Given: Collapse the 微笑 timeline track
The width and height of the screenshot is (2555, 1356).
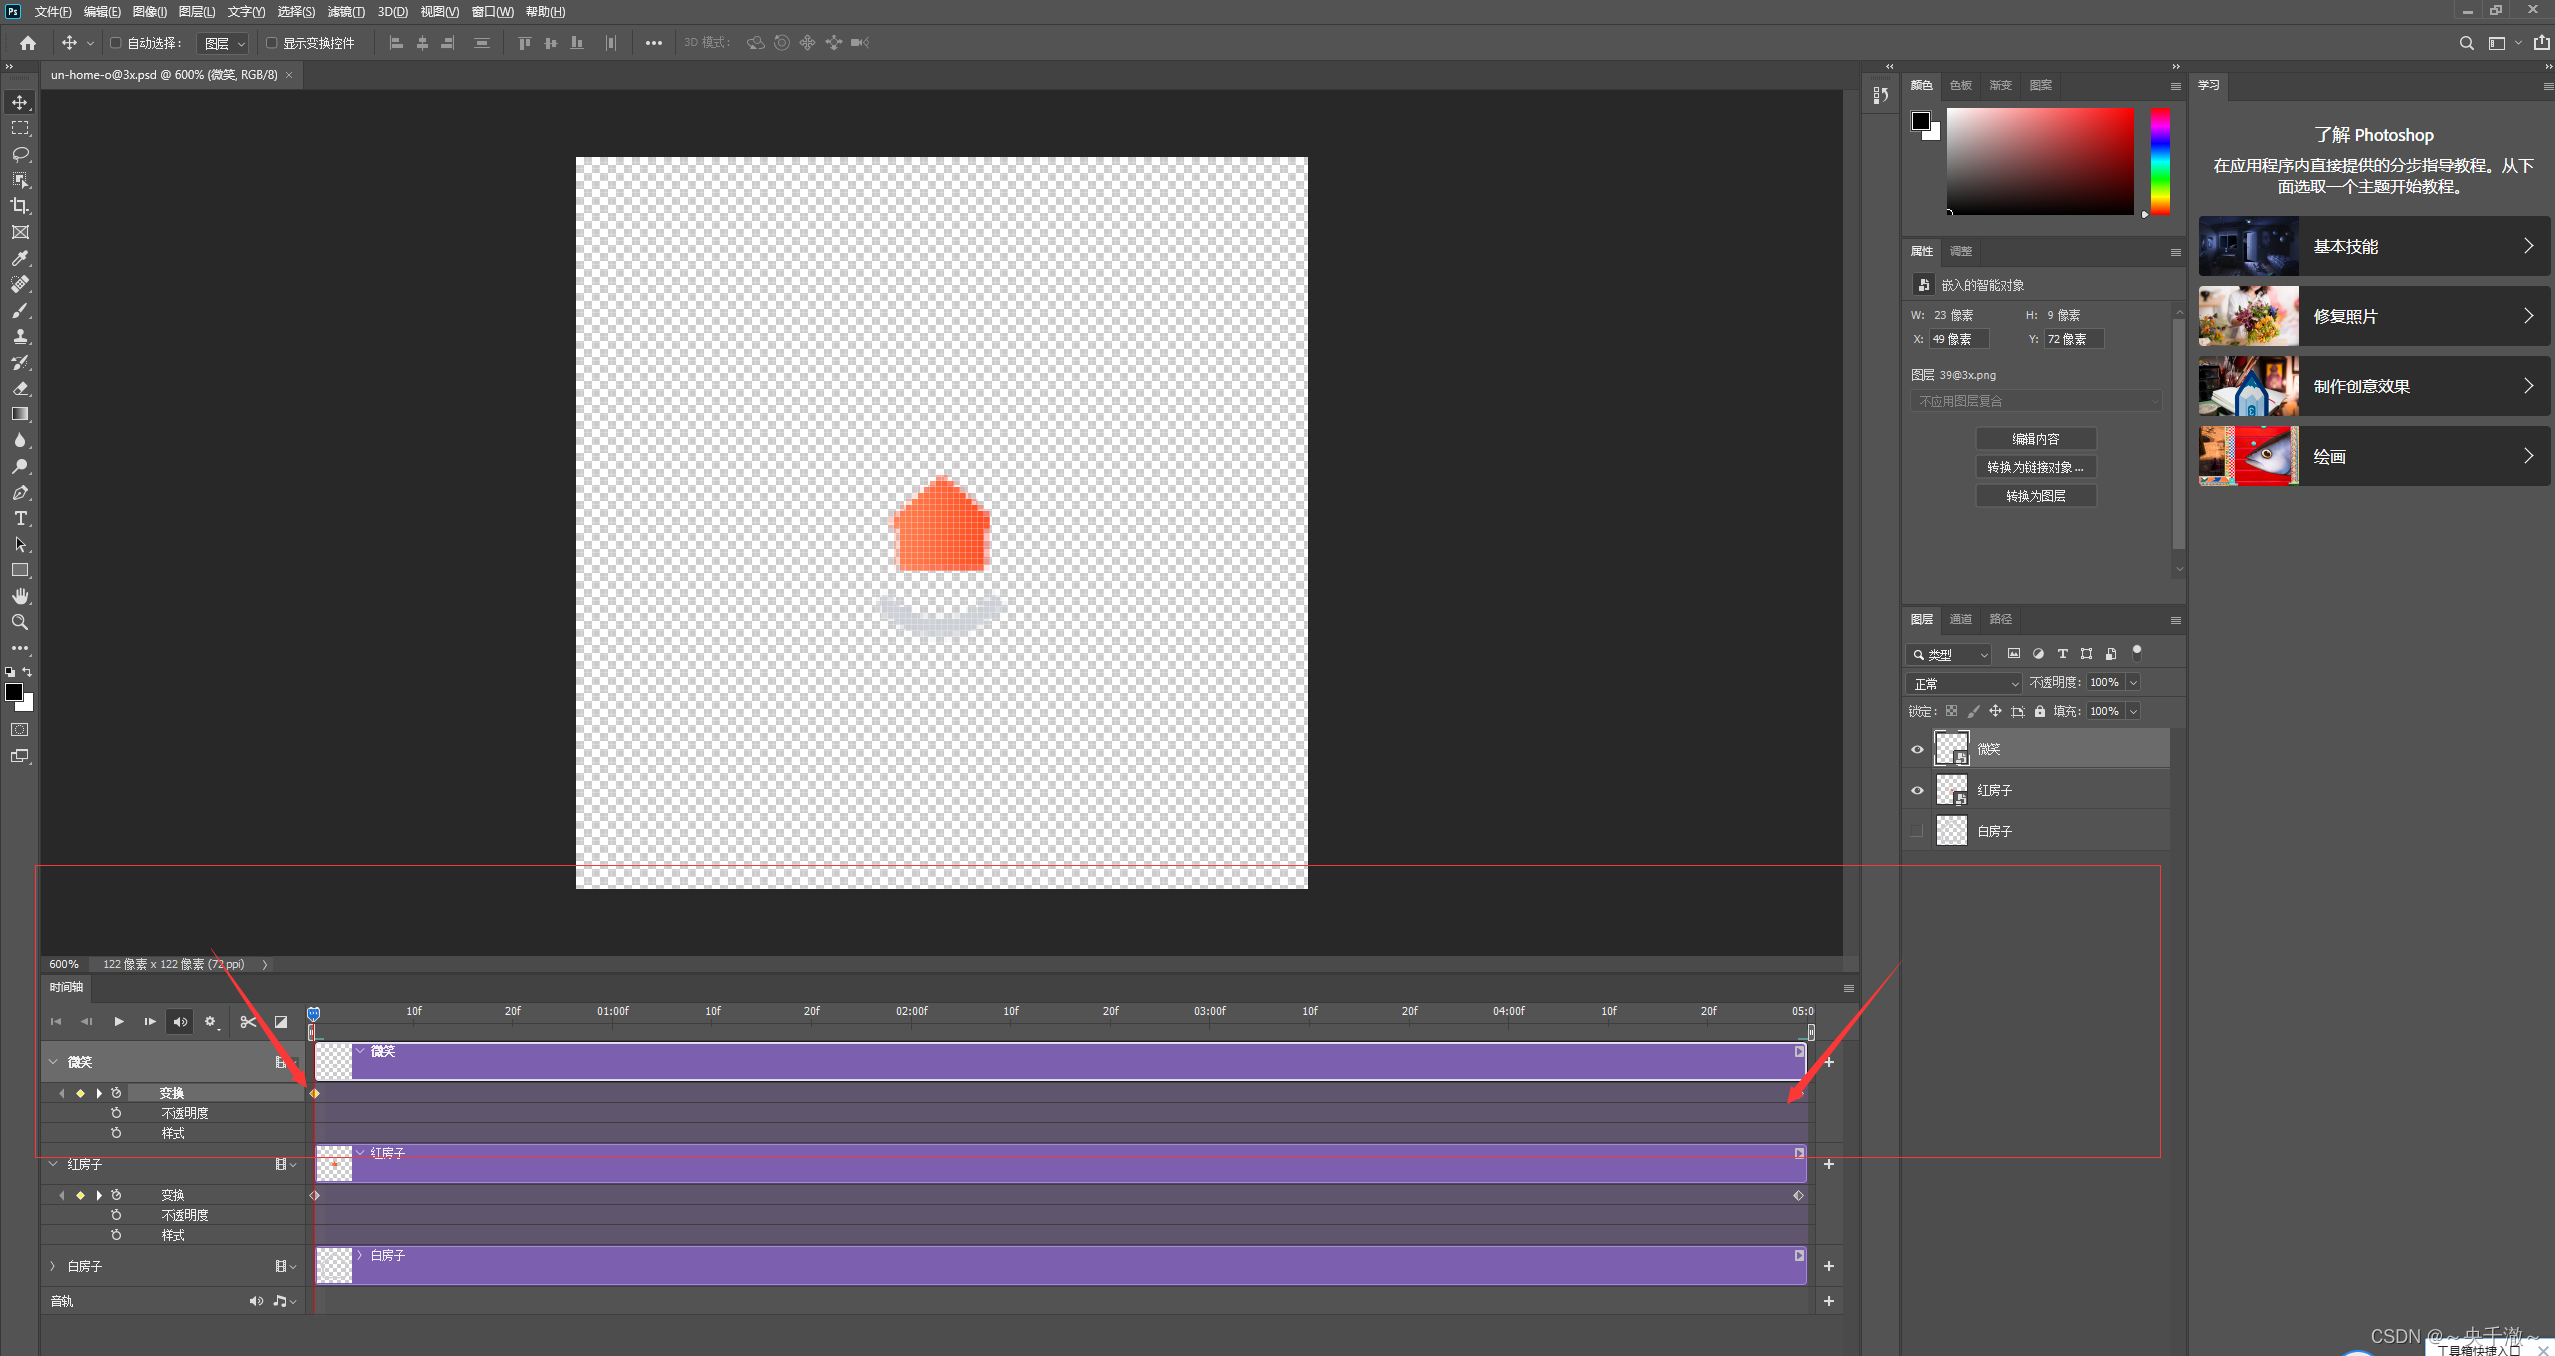Looking at the screenshot, I should (53, 1062).
